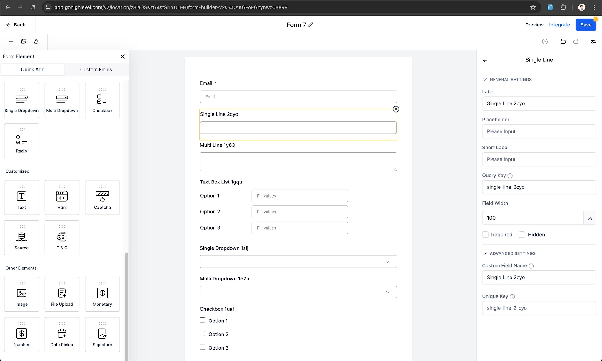The width and height of the screenshot is (602, 361).
Task: Add an Image element
Action: (x=22, y=294)
